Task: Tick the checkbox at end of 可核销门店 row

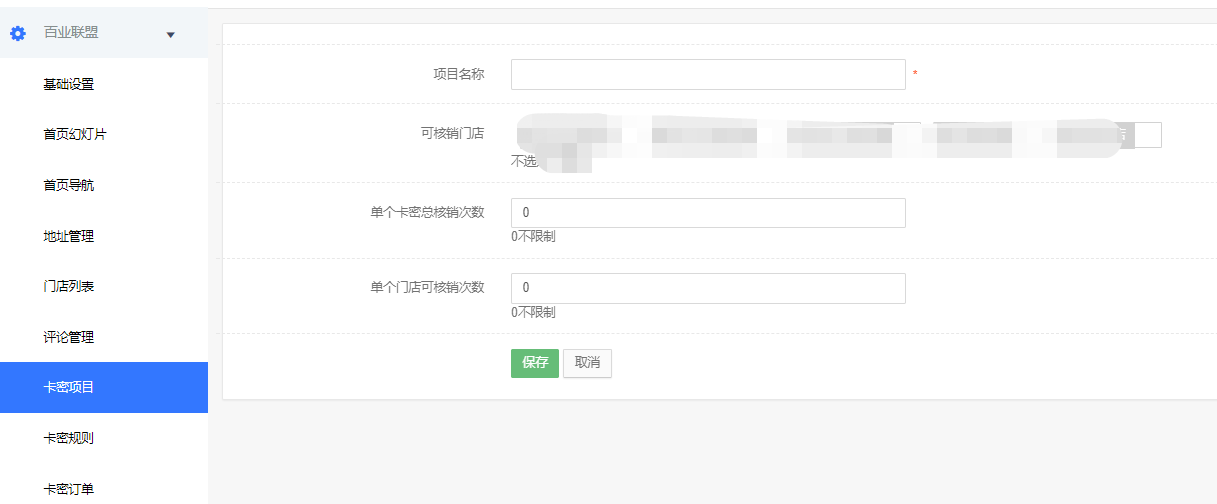Action: coord(1148,135)
